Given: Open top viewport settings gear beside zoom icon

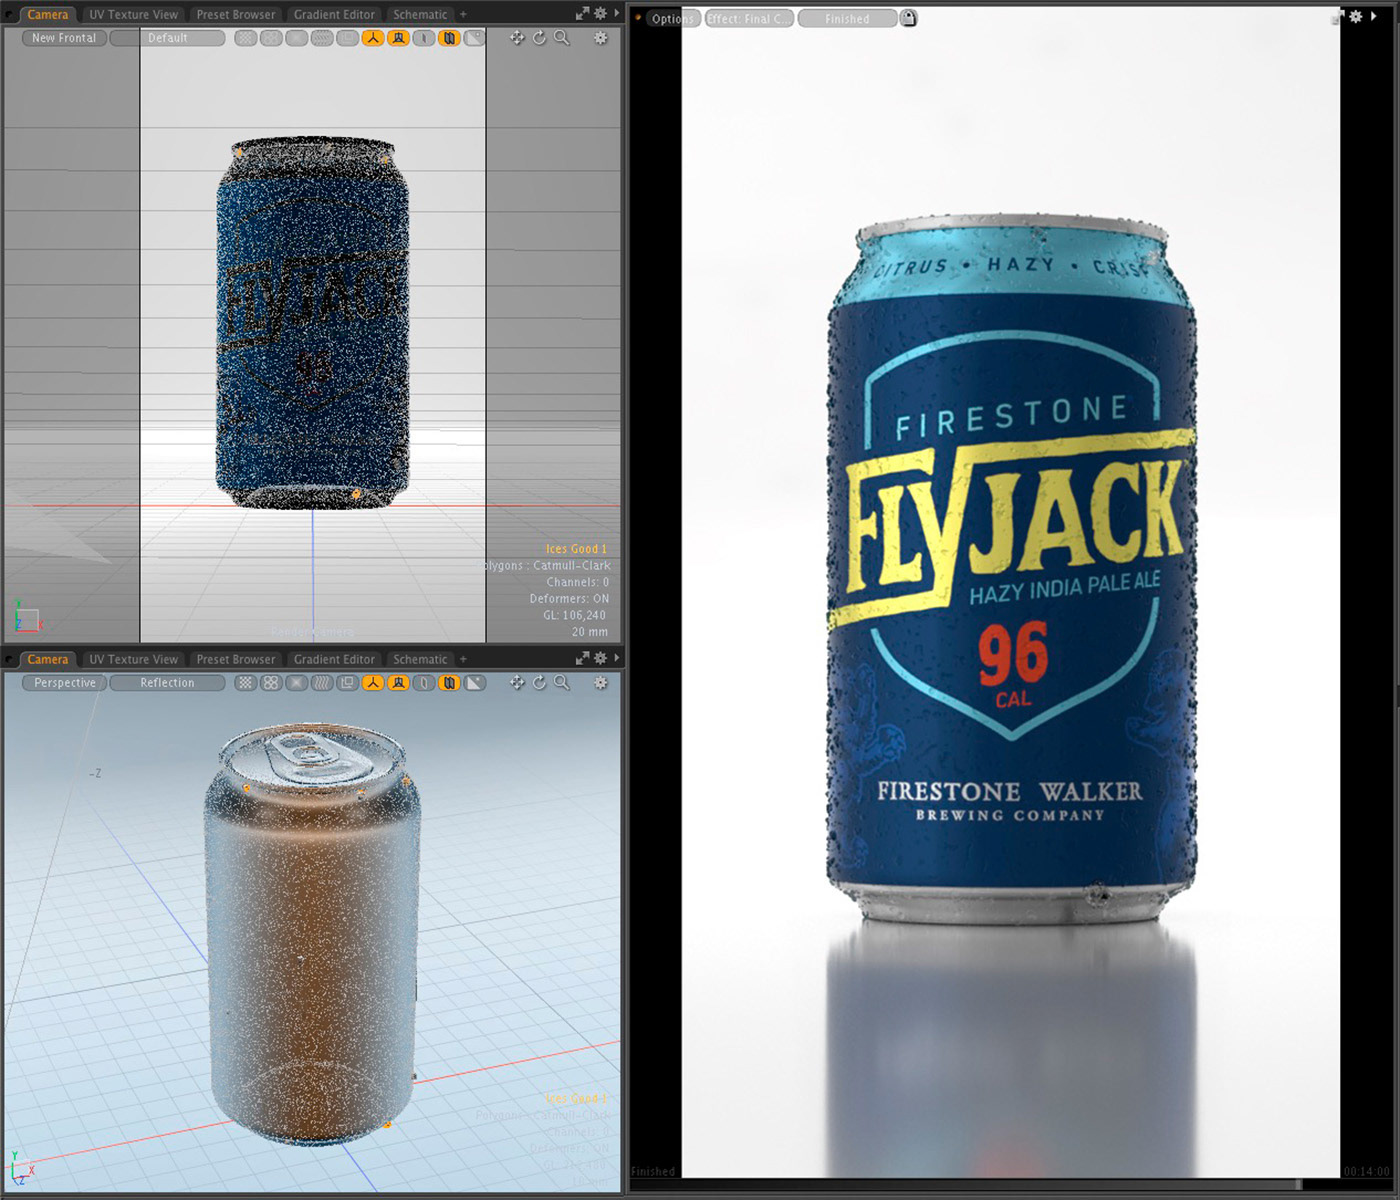Looking at the screenshot, I should coord(600,38).
